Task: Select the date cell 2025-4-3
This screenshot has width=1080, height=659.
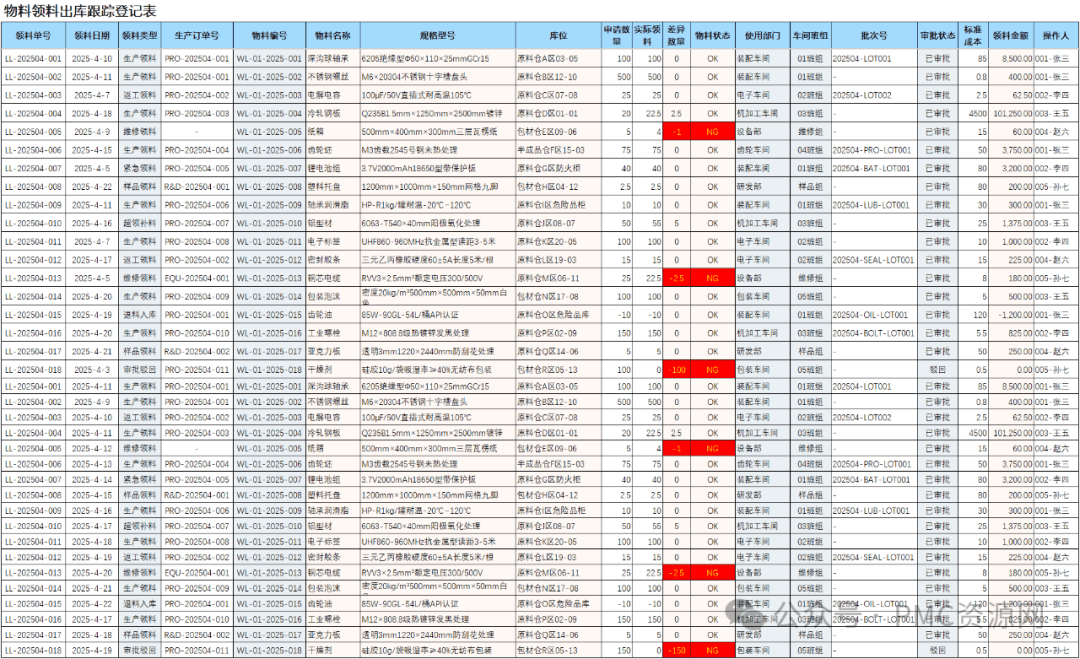Action: 92,370
